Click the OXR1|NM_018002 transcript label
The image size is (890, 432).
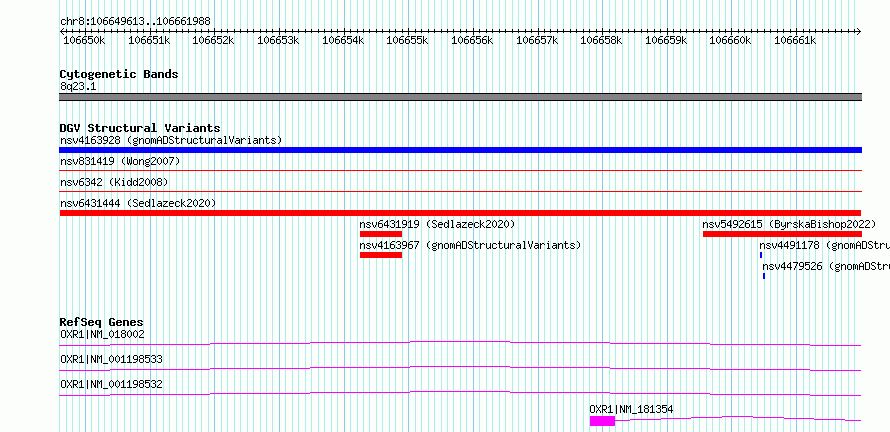[x=102, y=334]
